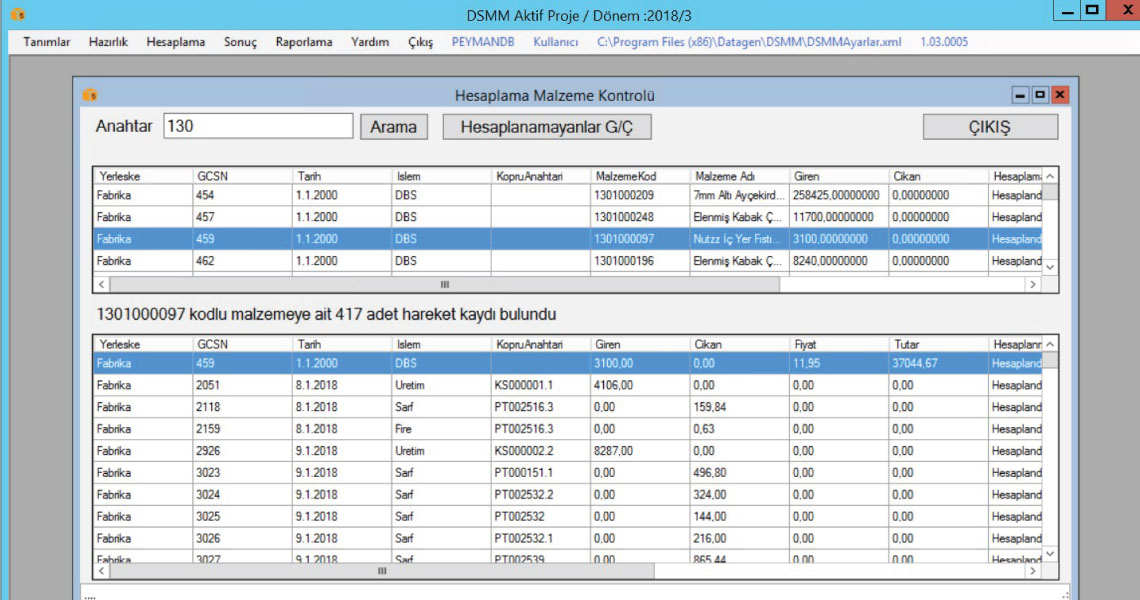Click material code 1301000209 cell
Screen dimensions: 1140x600
coord(640,195)
